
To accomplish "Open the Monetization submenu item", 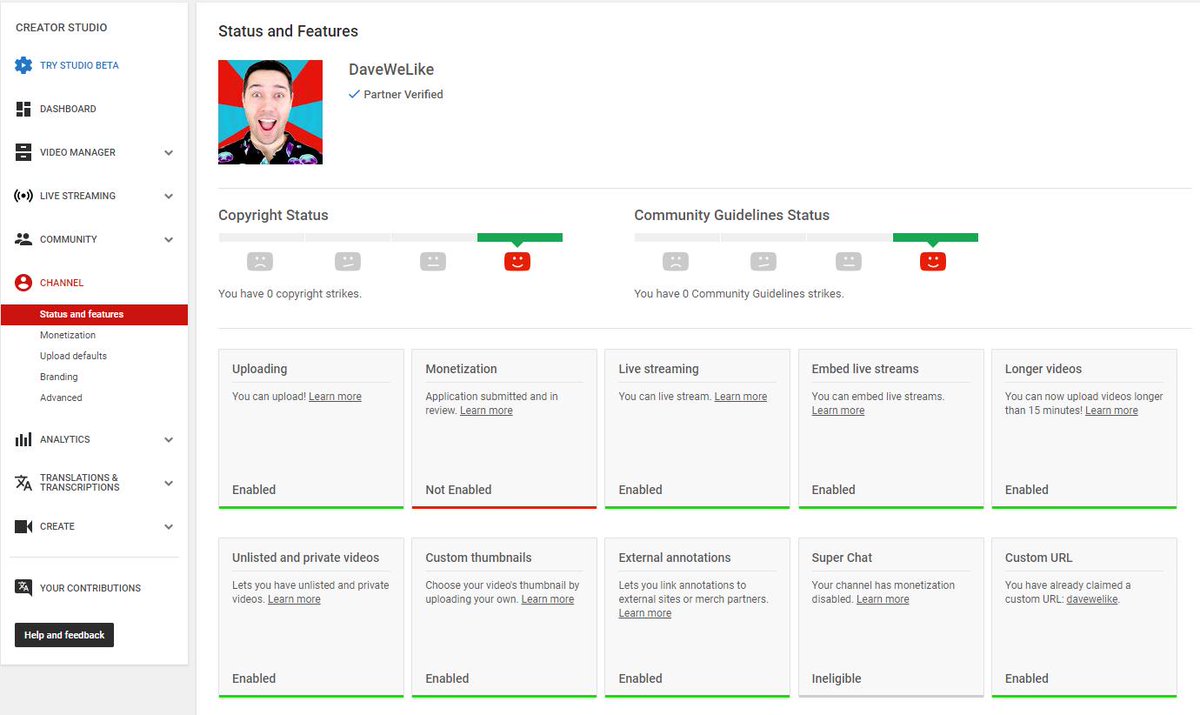I will coord(68,335).
